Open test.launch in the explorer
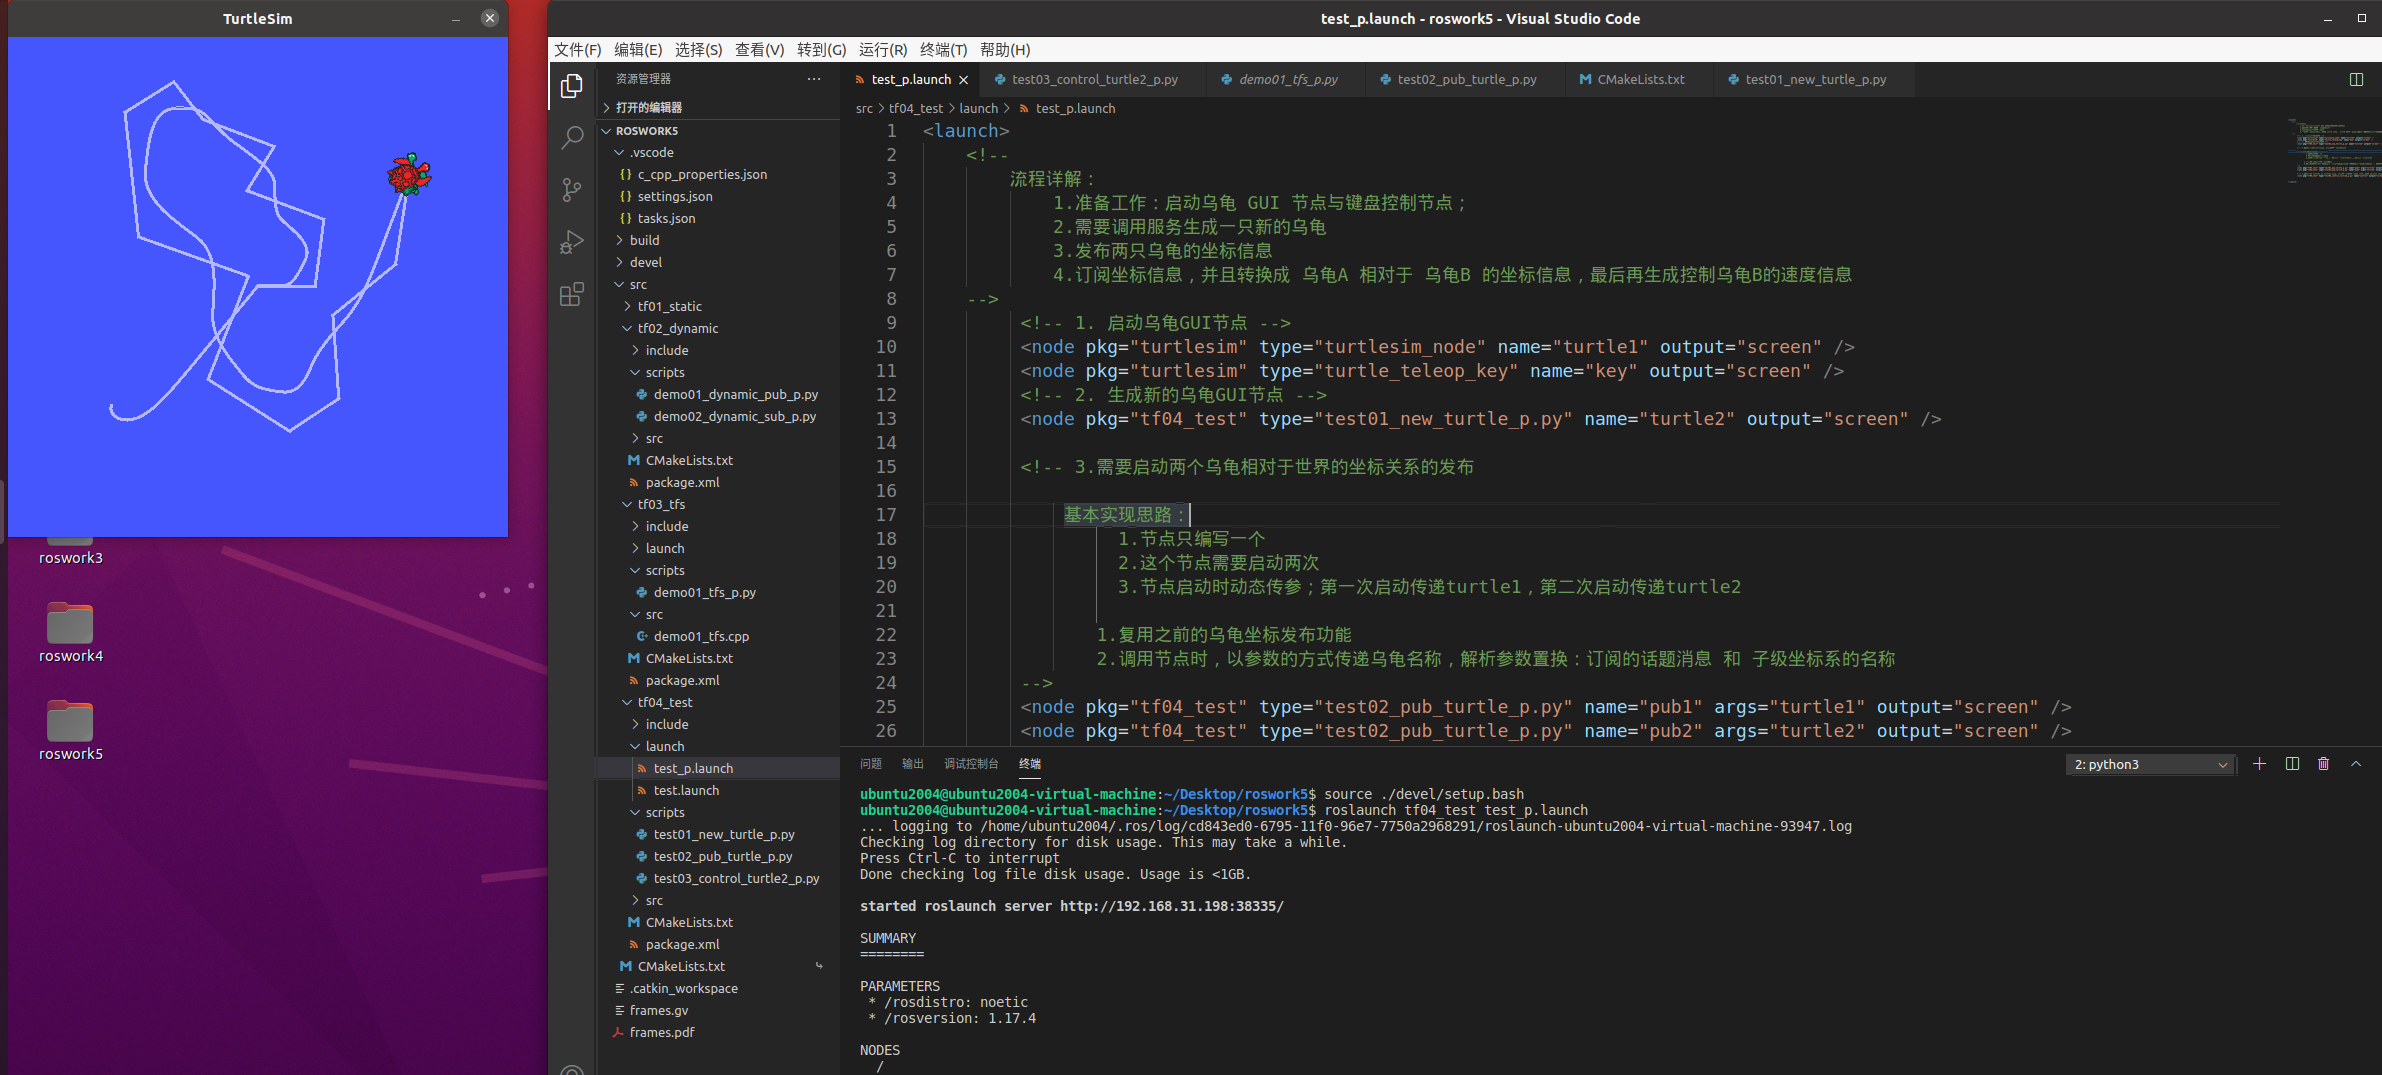This screenshot has height=1075, width=2382. click(x=718, y=790)
